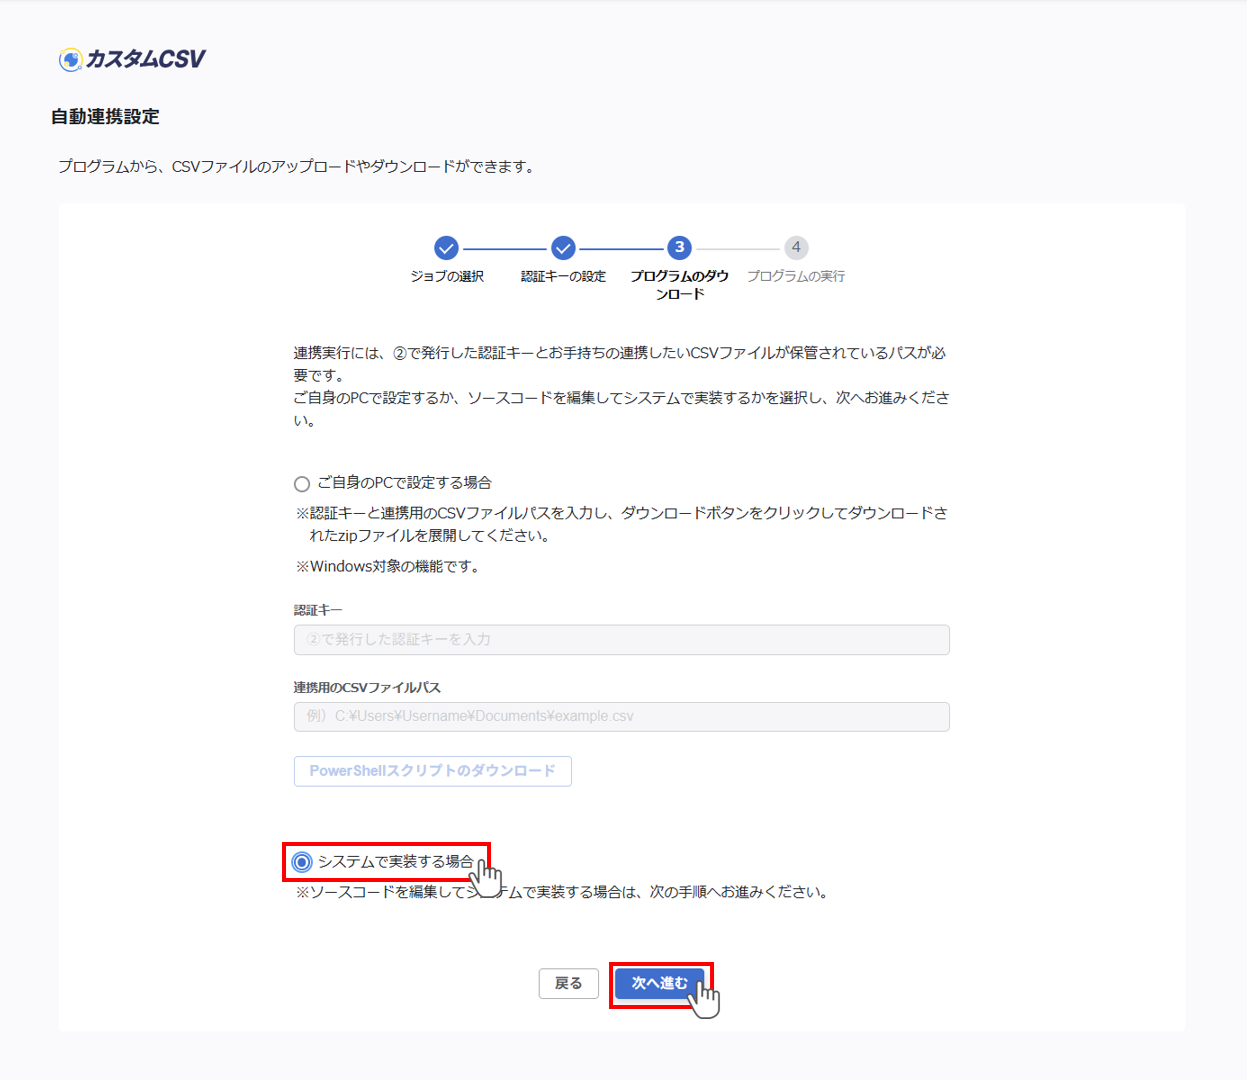The width and height of the screenshot is (1247, 1080).
Task: Select the システムで実装する場合 radio button
Action: coord(302,862)
